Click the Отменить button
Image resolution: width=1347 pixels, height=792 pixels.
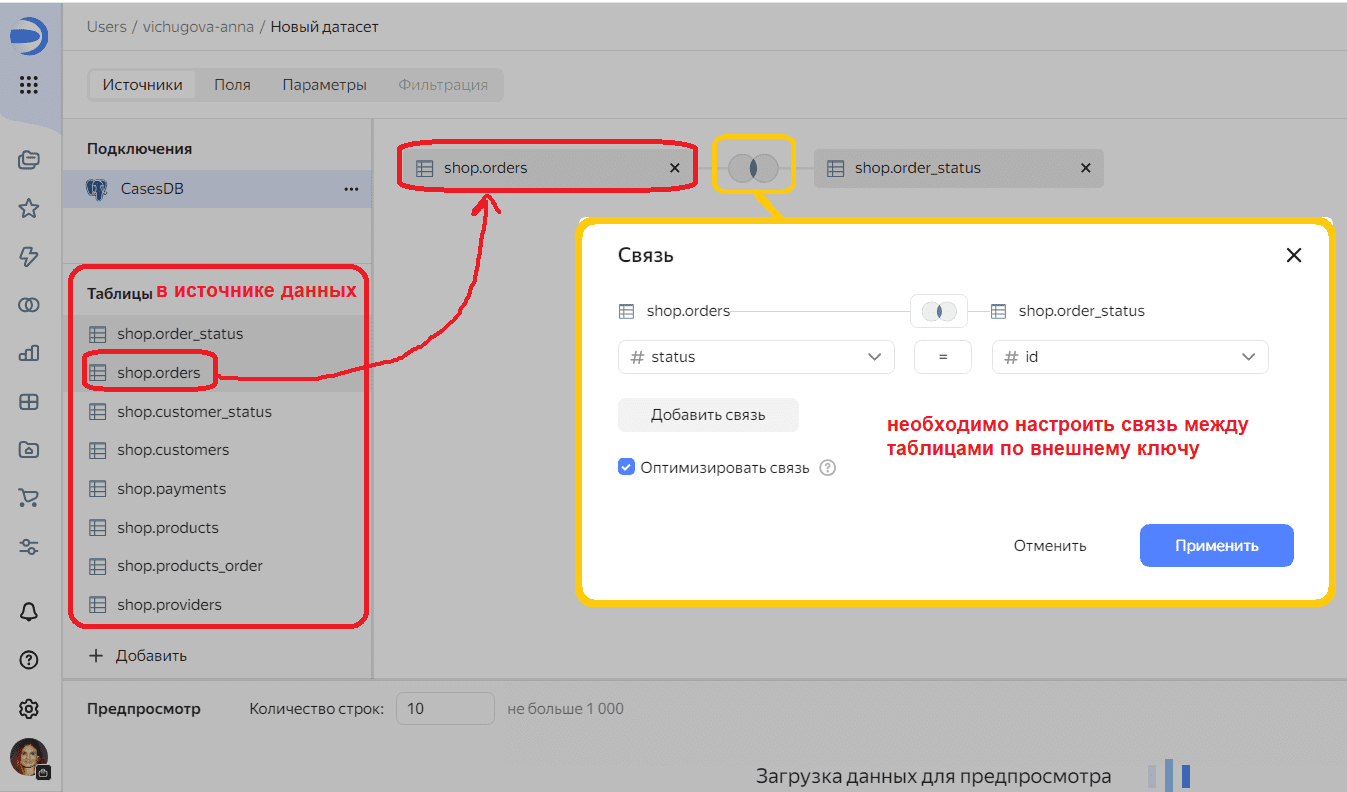click(x=1050, y=546)
